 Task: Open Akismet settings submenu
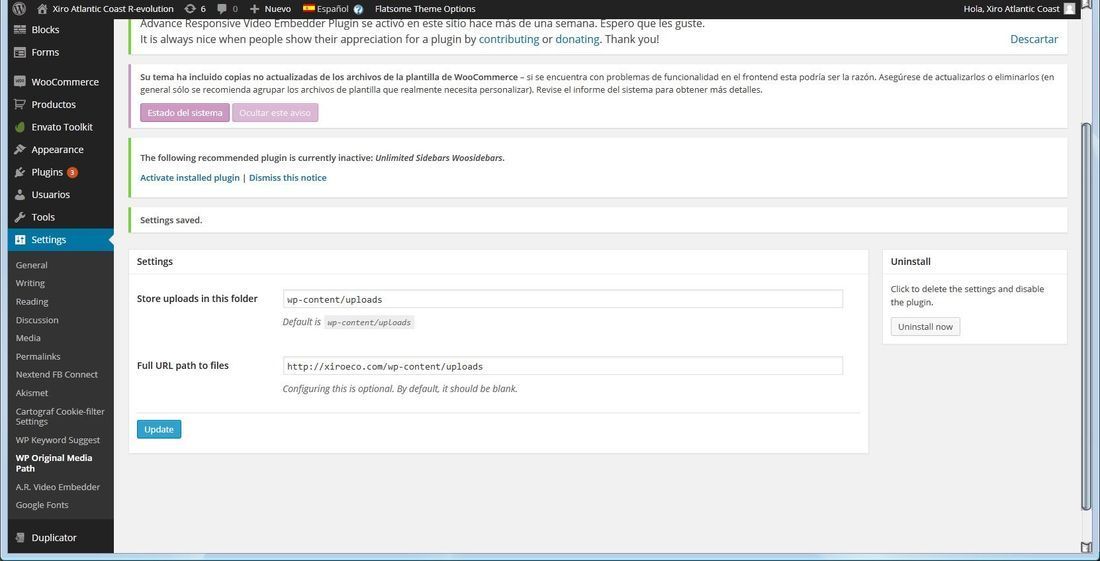32,393
